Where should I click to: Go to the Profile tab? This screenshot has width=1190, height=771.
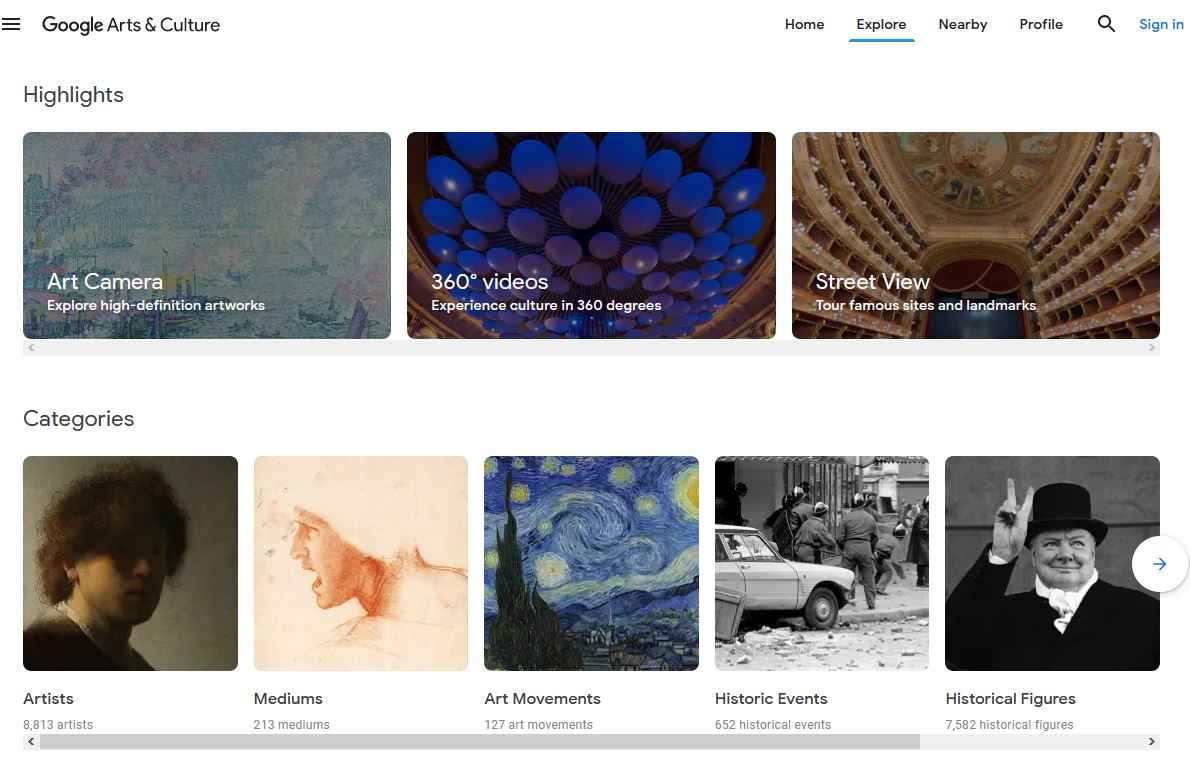click(x=1041, y=24)
